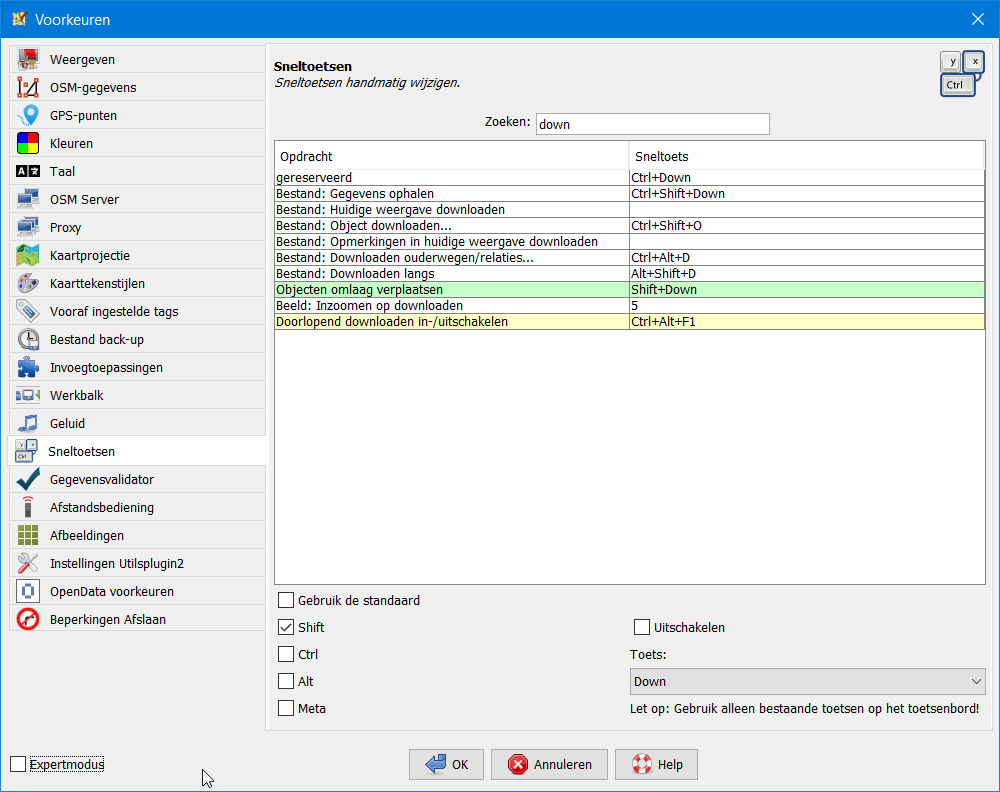Select the Objecten omlaag verplaatsen row
The height and width of the screenshot is (792, 1000).
[450, 290]
